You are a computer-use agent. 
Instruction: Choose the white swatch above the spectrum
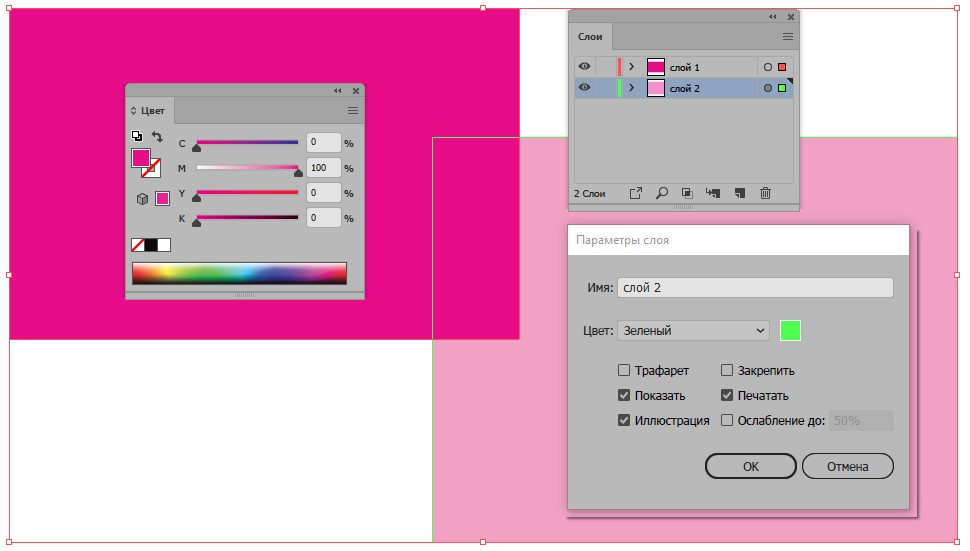coord(164,245)
